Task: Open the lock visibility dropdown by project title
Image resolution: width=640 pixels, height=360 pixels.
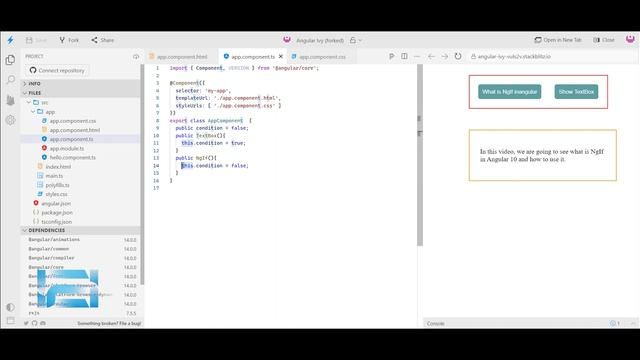Action: pyautogui.click(x=356, y=40)
